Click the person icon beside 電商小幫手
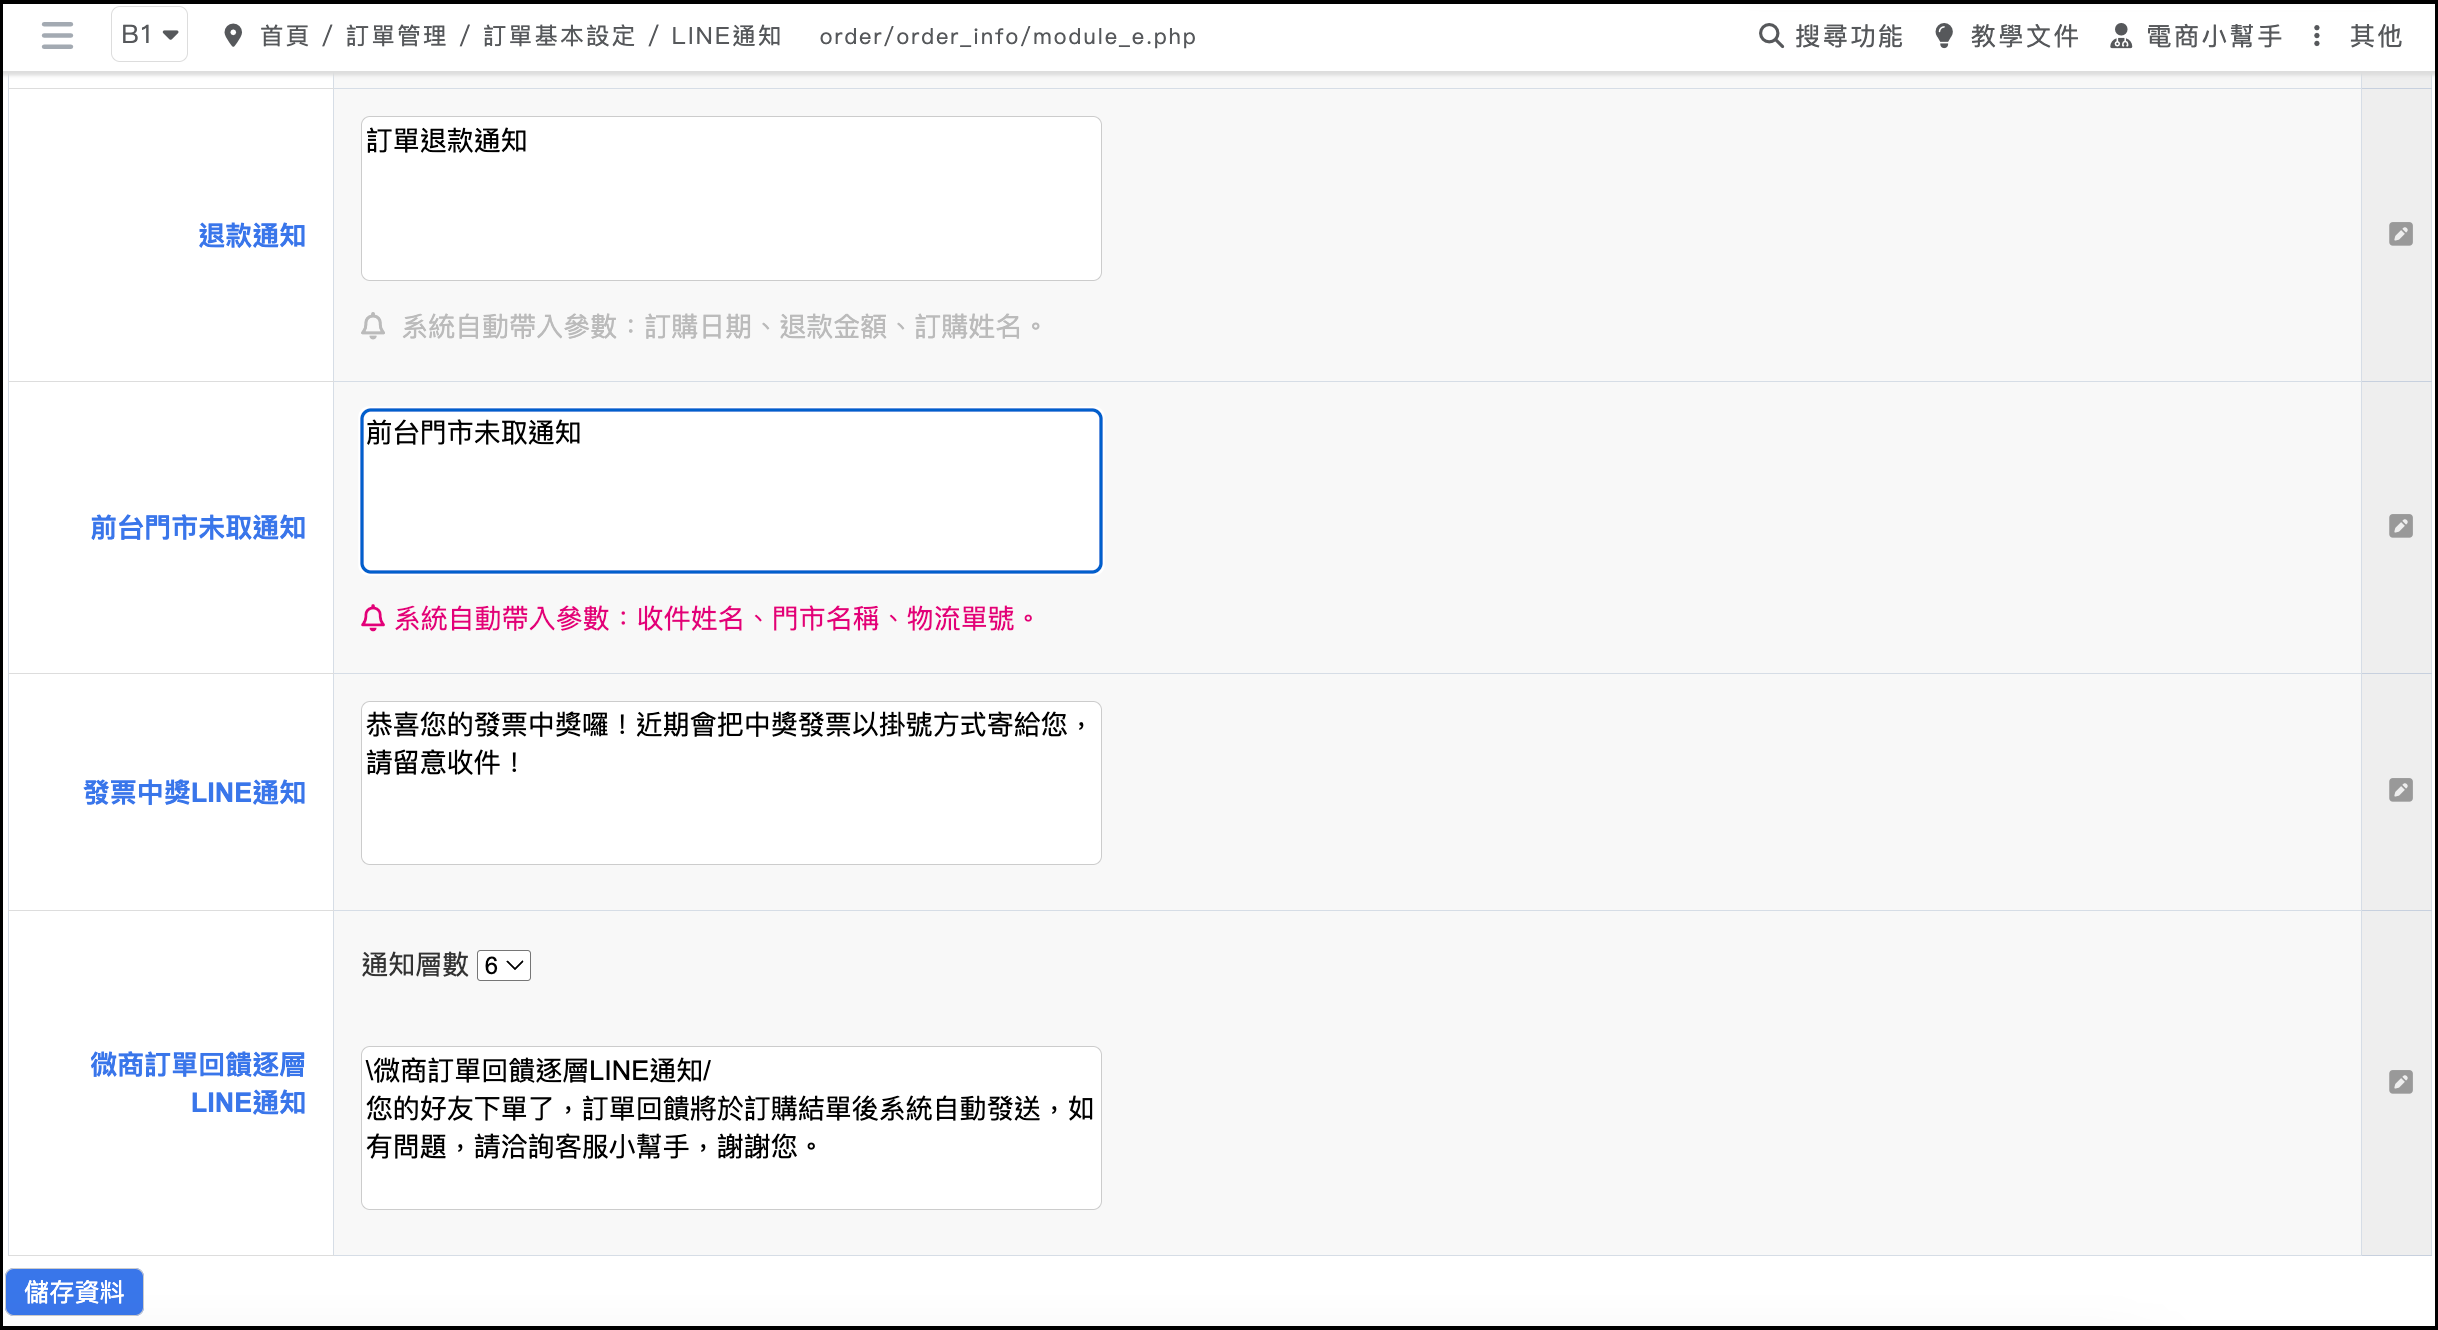 tap(2121, 36)
